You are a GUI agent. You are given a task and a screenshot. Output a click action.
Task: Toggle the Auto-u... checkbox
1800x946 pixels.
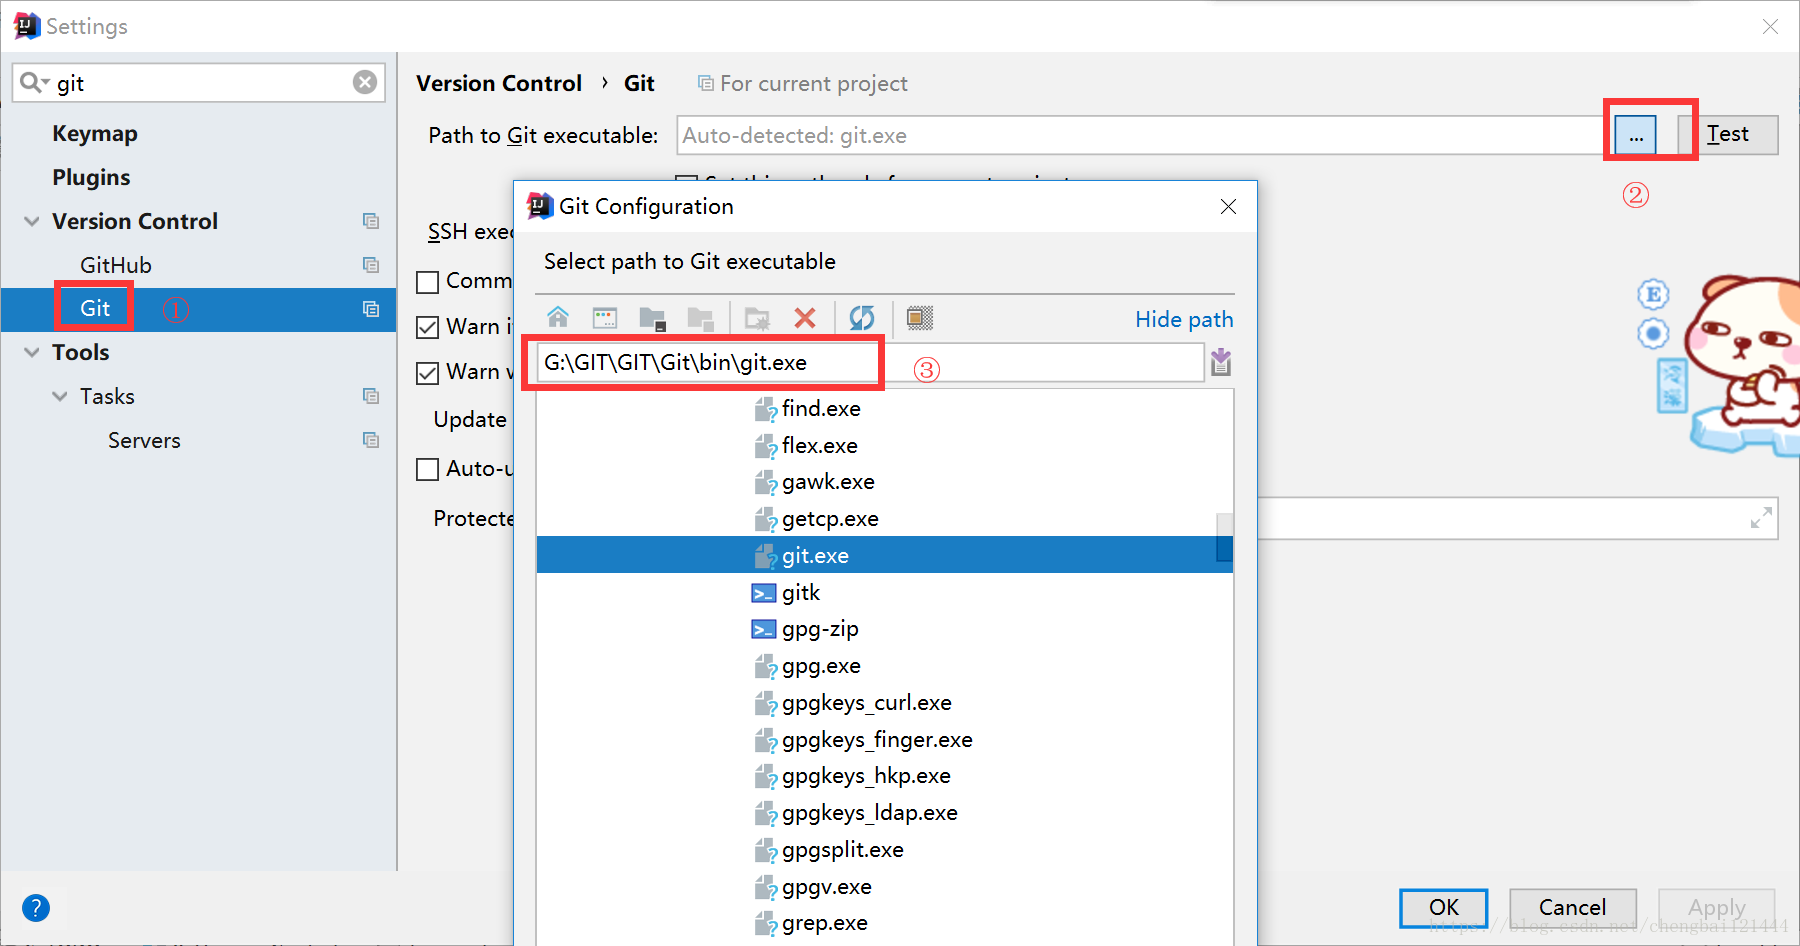tap(428, 469)
